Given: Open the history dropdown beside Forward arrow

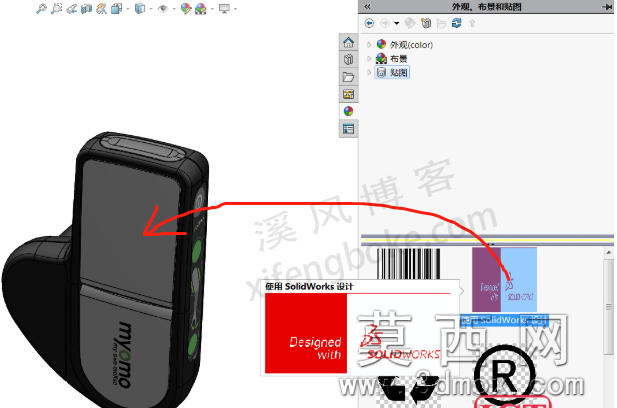Looking at the screenshot, I should [396, 24].
